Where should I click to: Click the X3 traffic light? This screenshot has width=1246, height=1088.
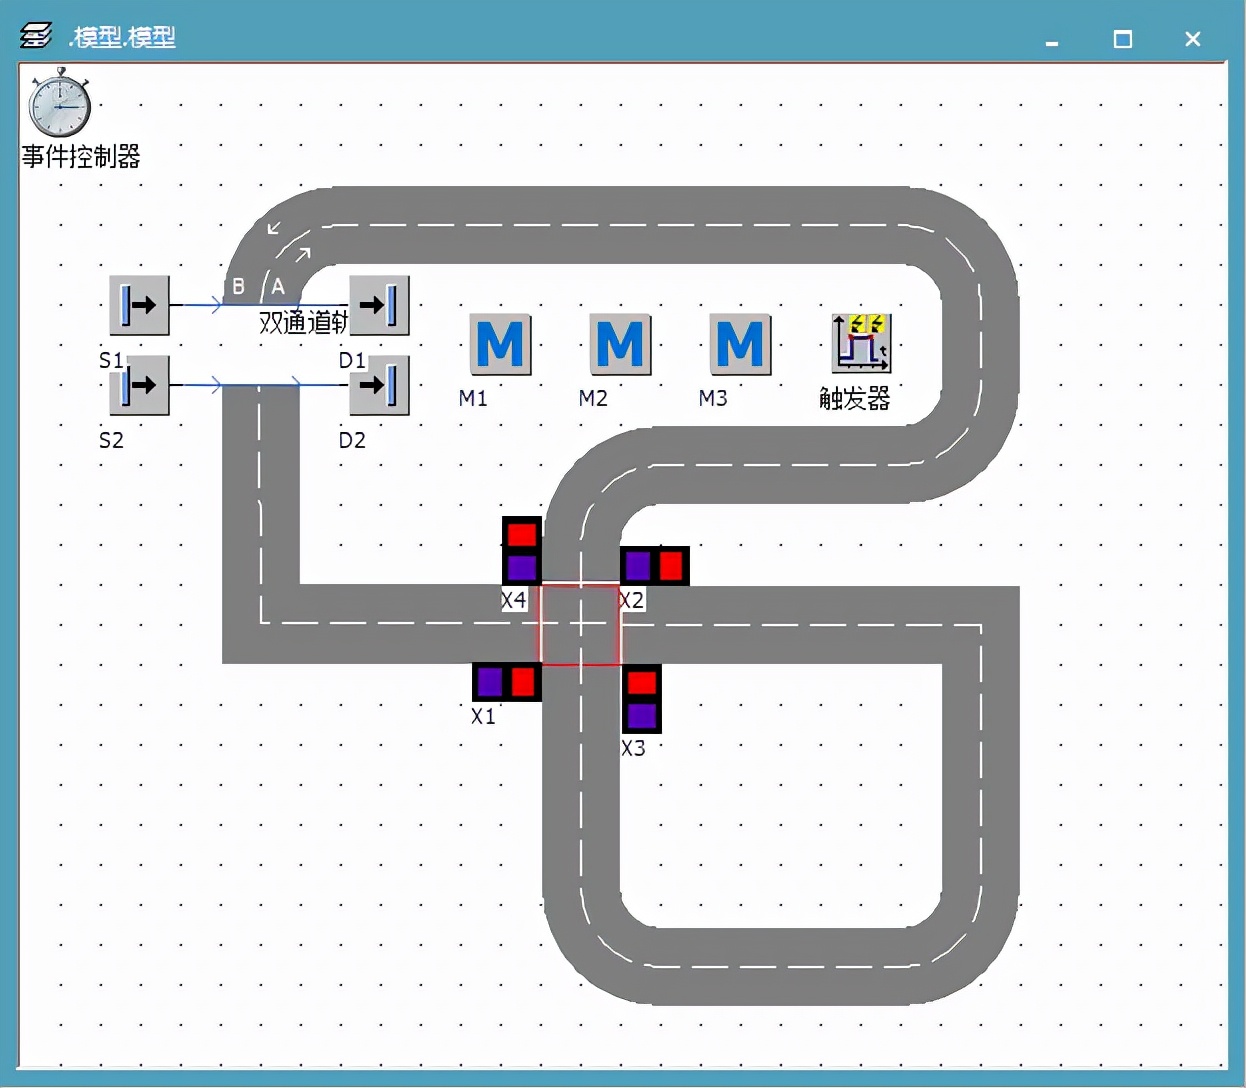point(642,699)
